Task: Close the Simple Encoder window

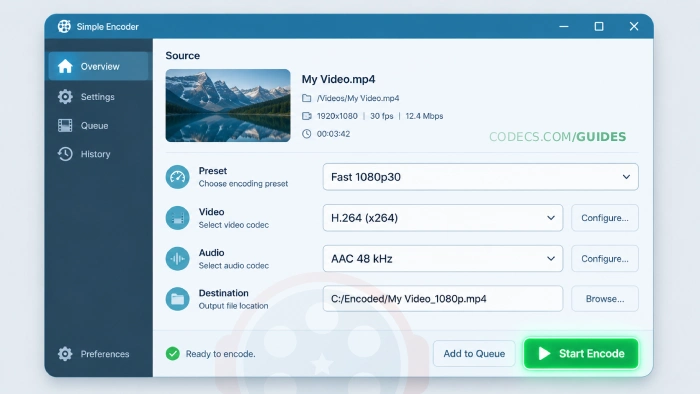Action: [634, 26]
